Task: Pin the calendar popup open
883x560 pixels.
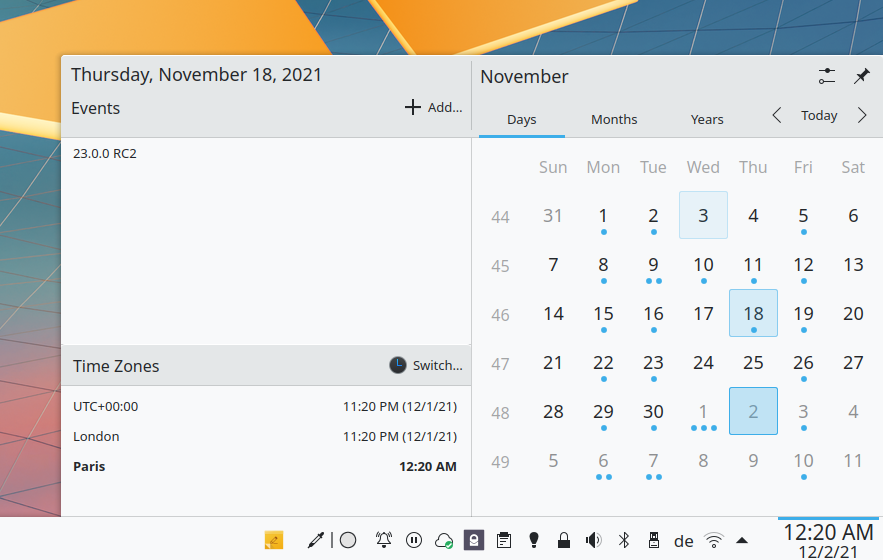Action: [861, 76]
